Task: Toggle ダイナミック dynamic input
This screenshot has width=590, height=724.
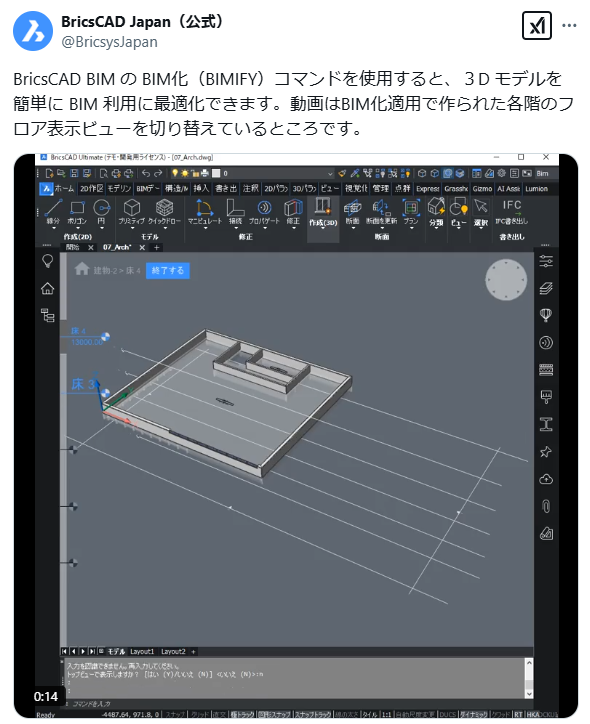Action: click(x=473, y=714)
